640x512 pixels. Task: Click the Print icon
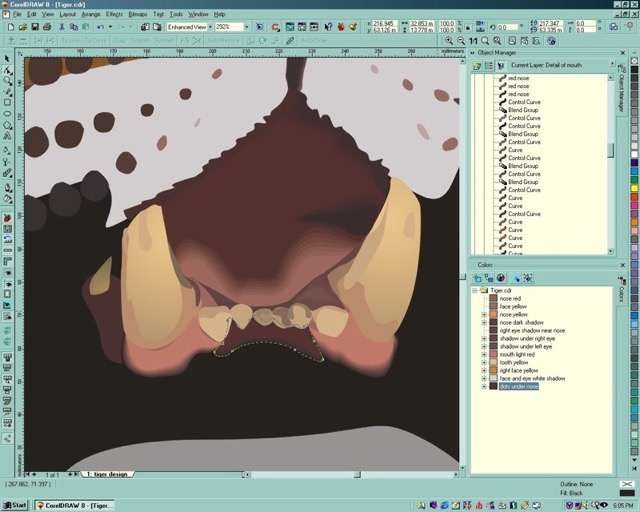point(47,27)
